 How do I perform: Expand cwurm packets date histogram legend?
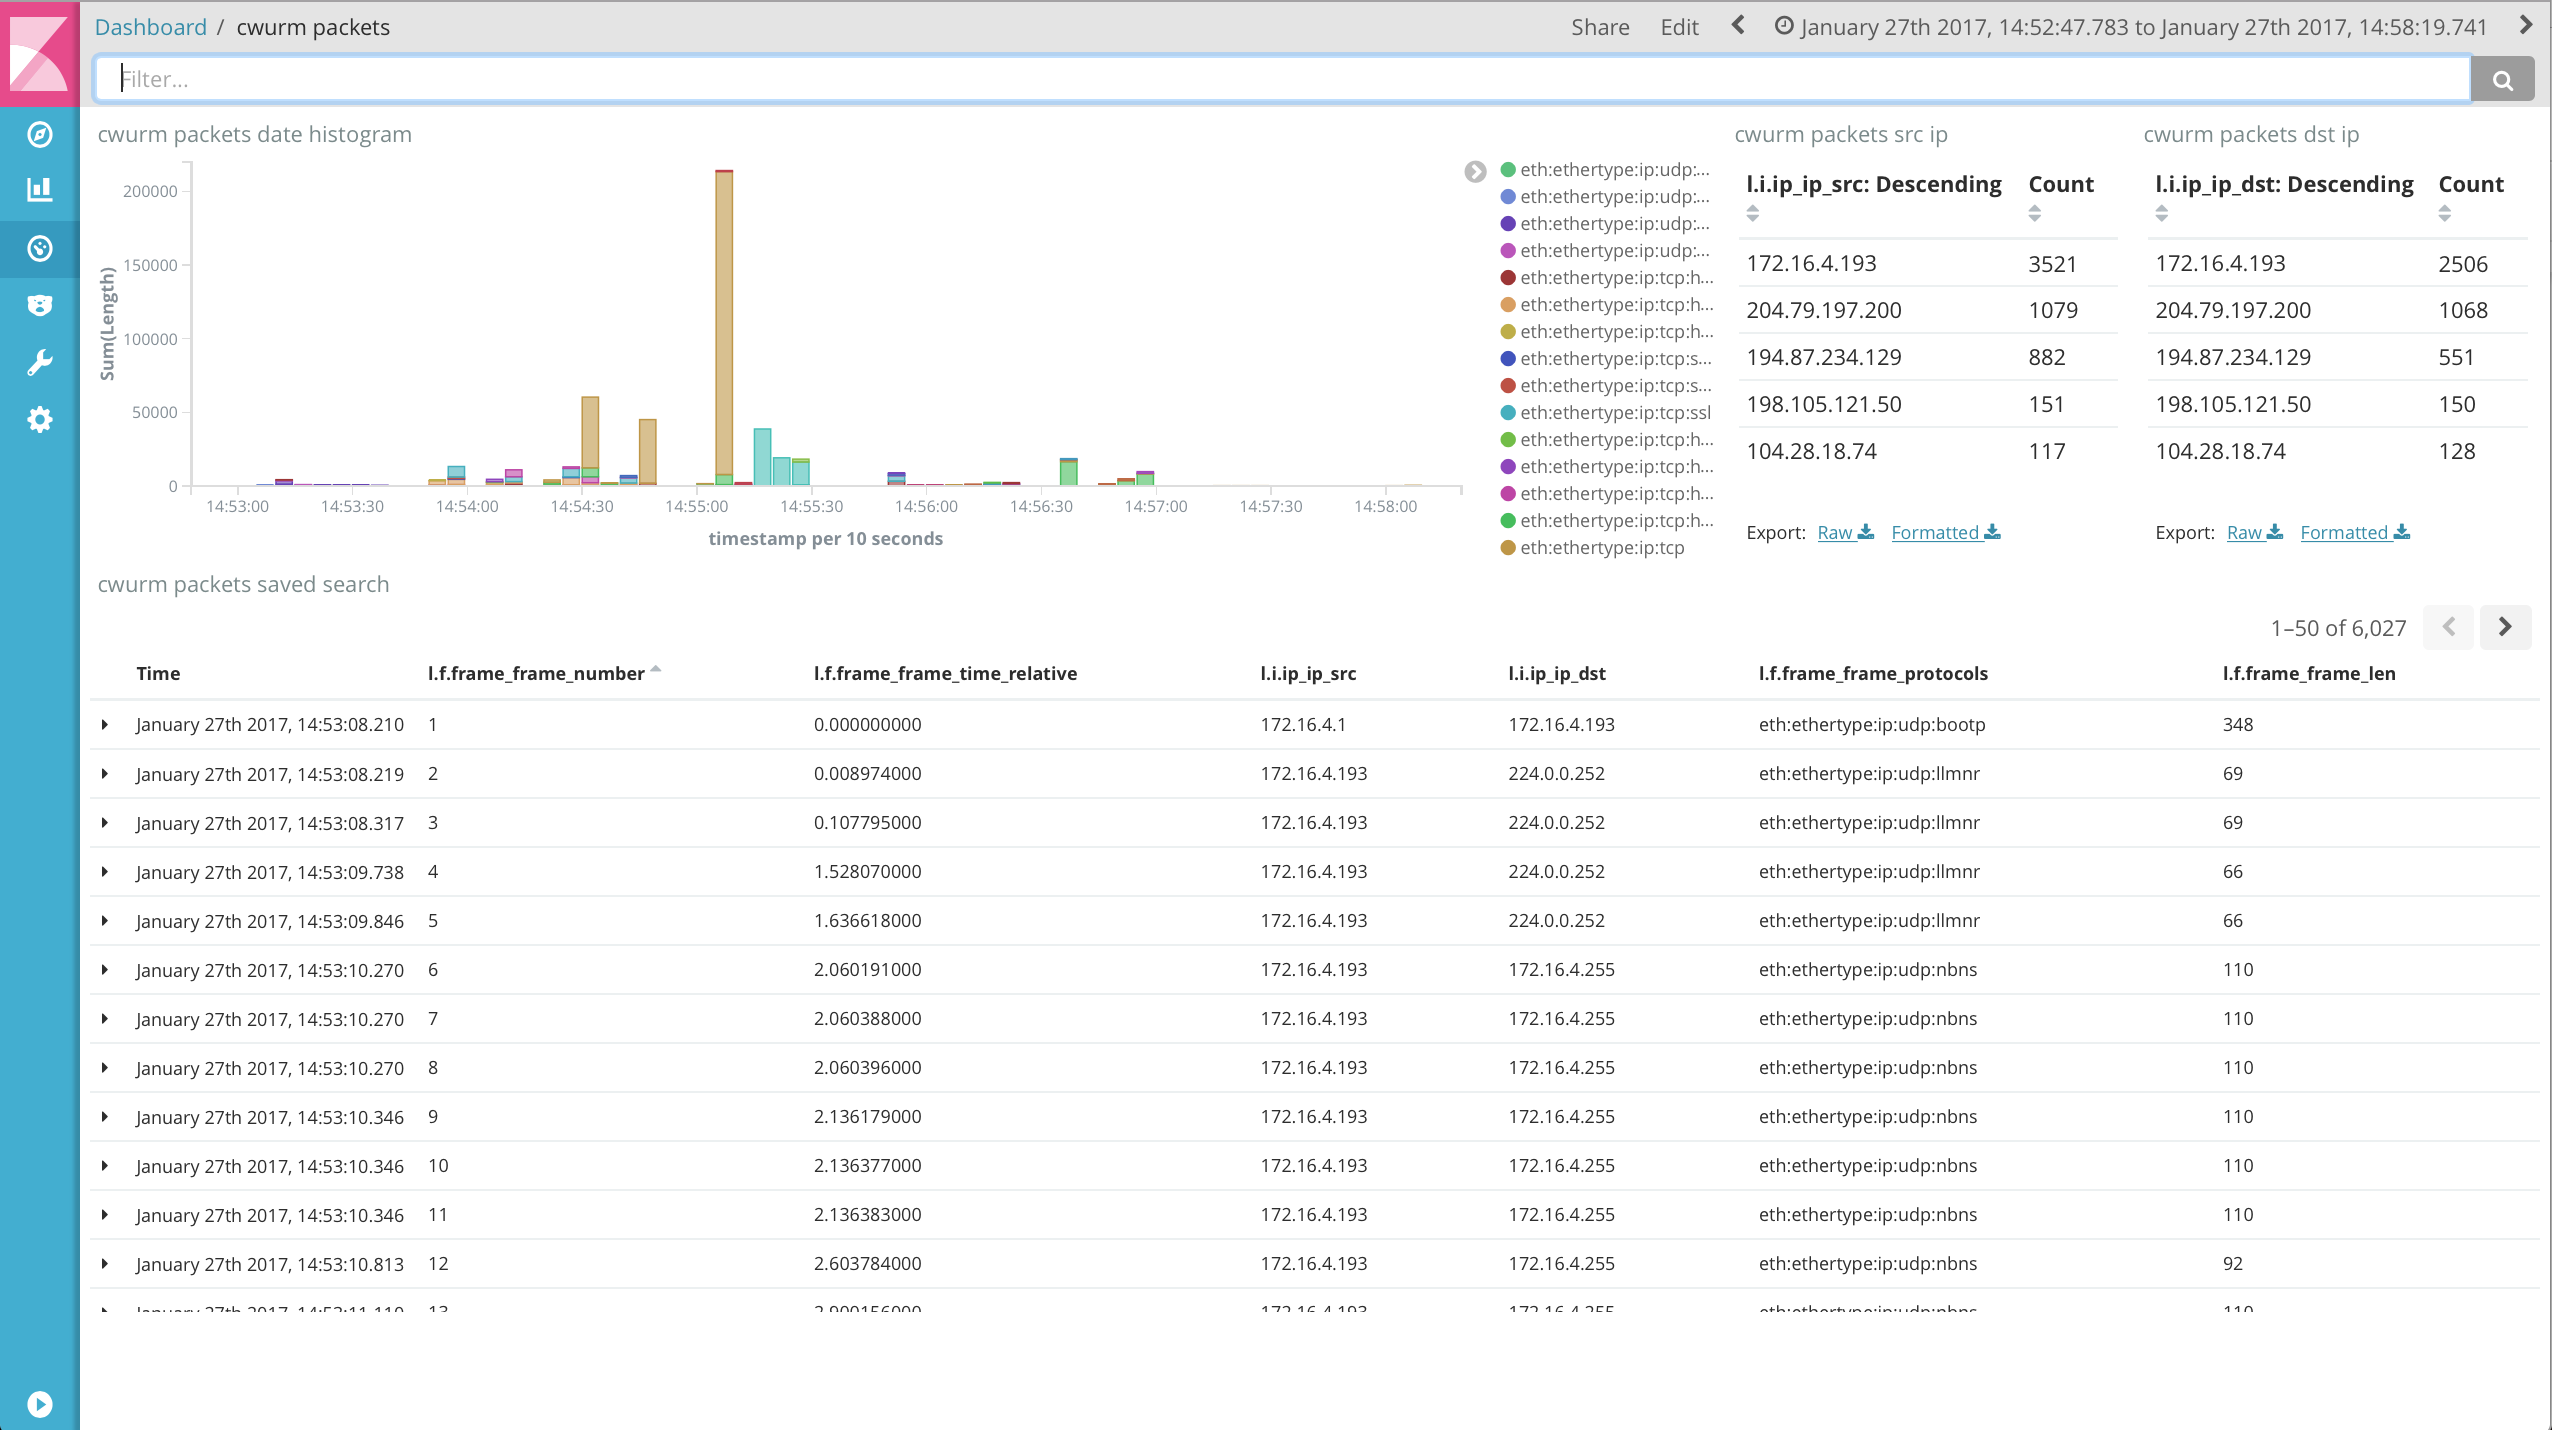[x=1474, y=172]
